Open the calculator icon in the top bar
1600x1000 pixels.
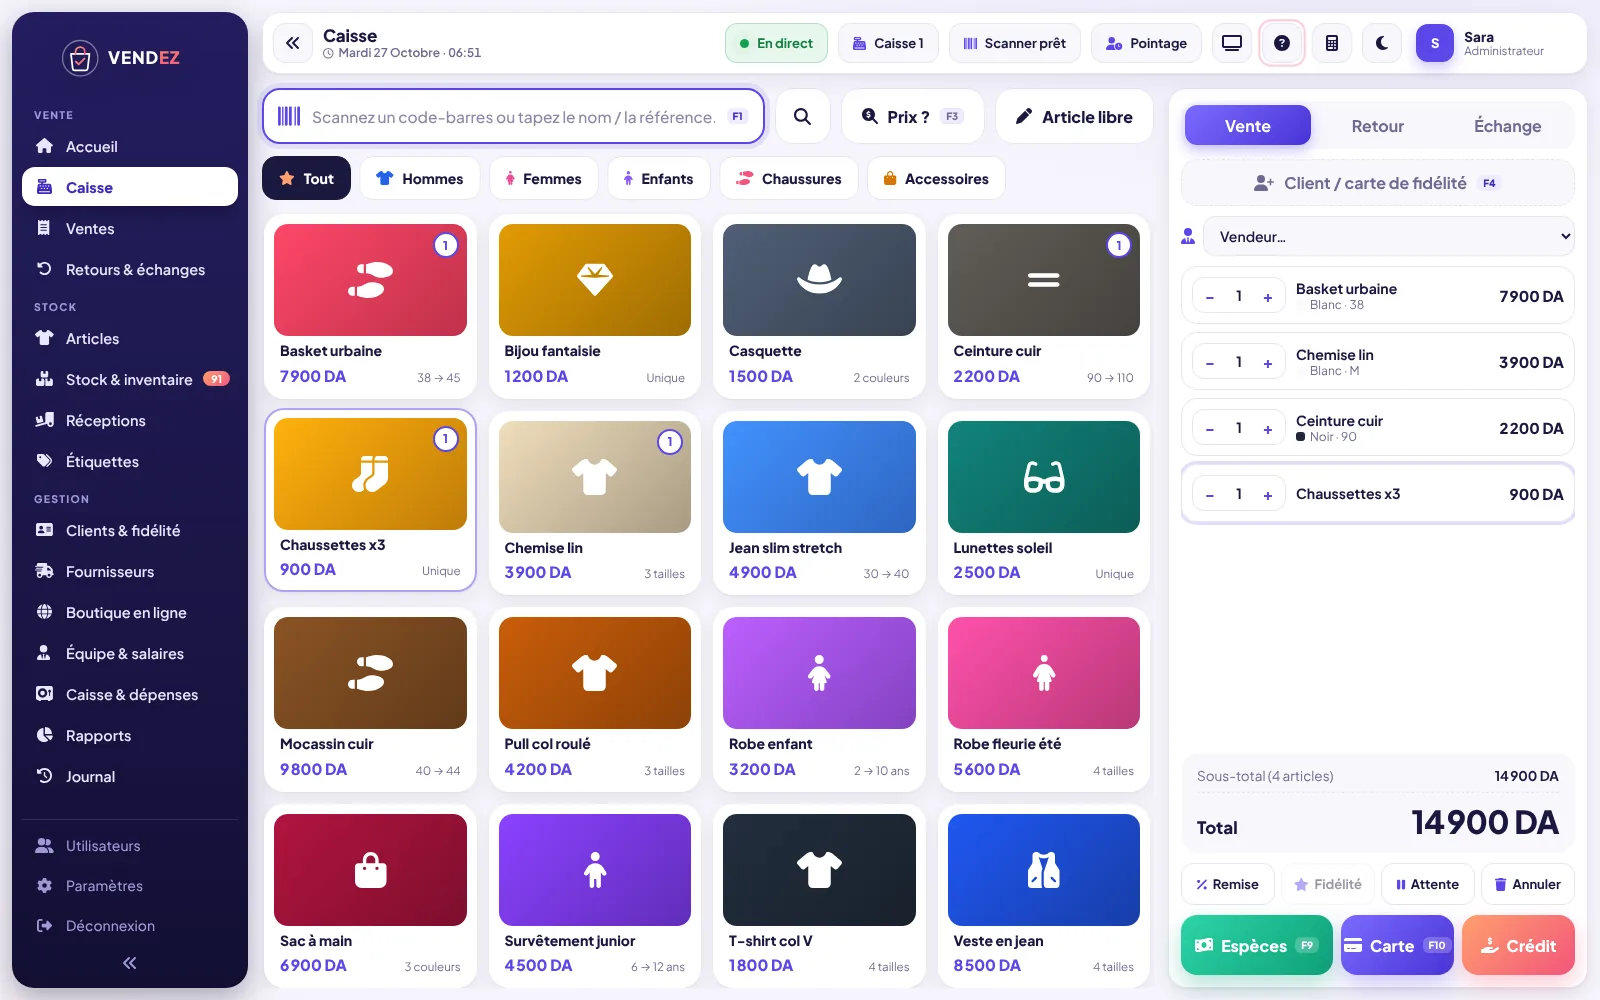[1331, 43]
